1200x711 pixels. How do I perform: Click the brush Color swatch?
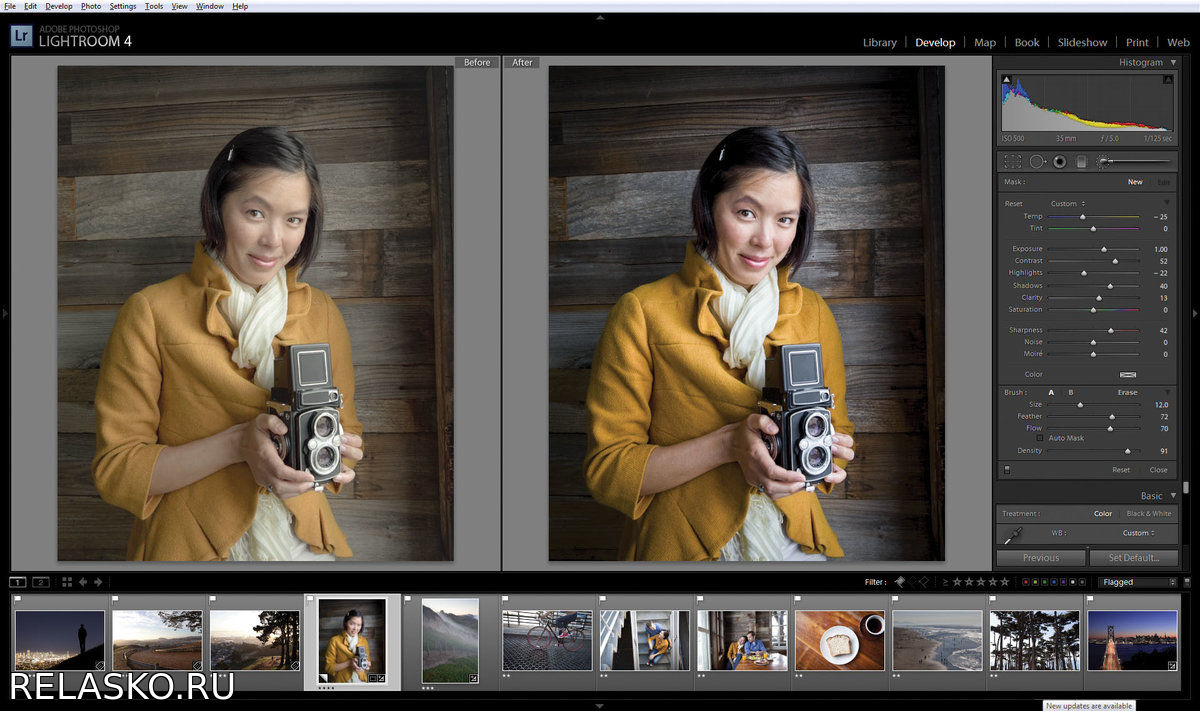coord(1127,374)
